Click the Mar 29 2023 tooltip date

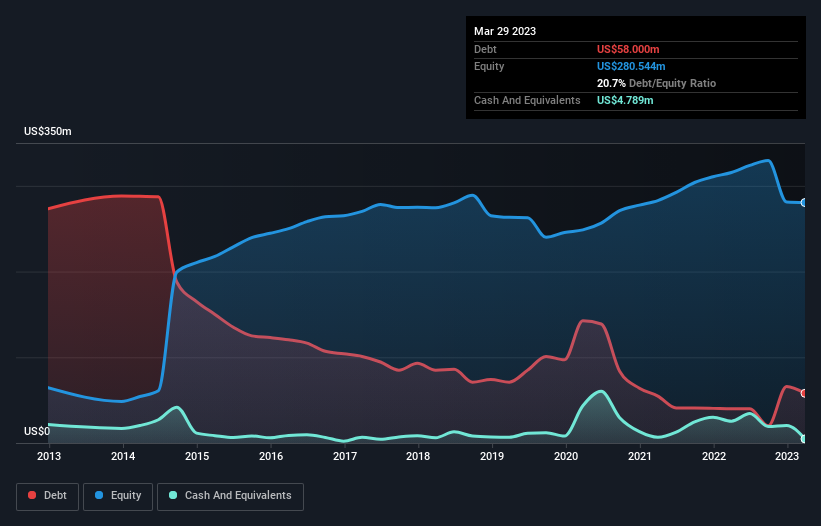click(505, 31)
